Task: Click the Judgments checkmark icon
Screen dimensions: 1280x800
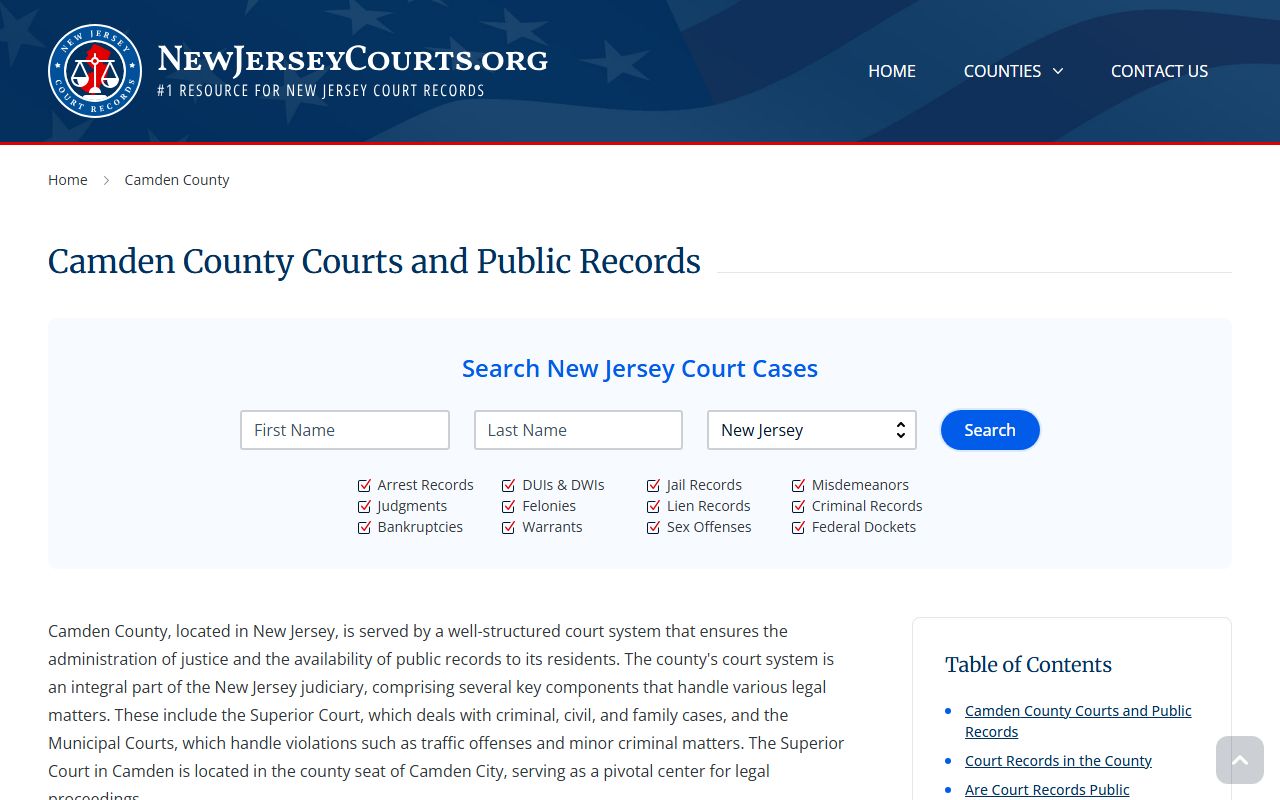Action: [364, 506]
